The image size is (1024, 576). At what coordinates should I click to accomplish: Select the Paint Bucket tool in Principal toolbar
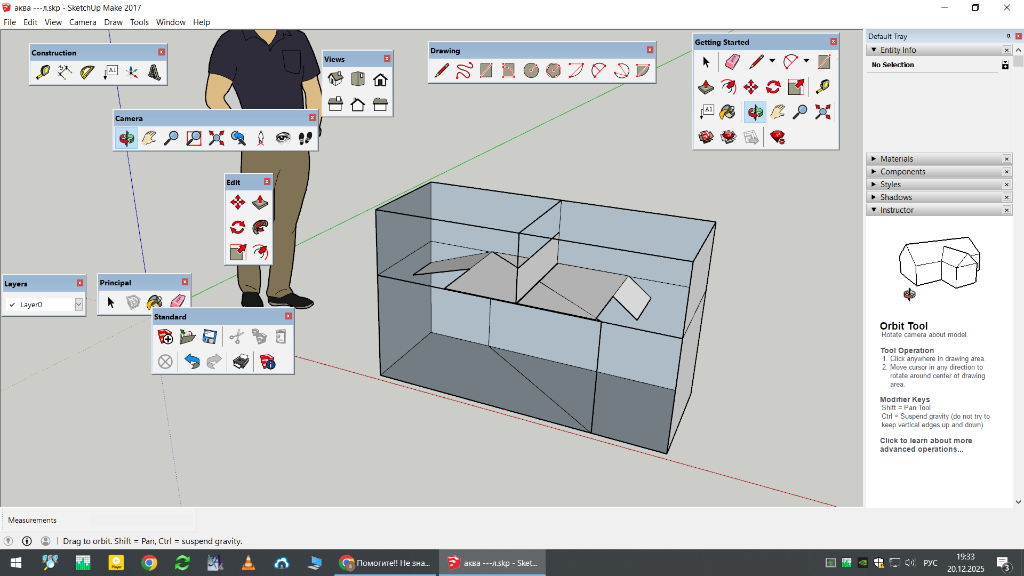pyautogui.click(x=155, y=301)
